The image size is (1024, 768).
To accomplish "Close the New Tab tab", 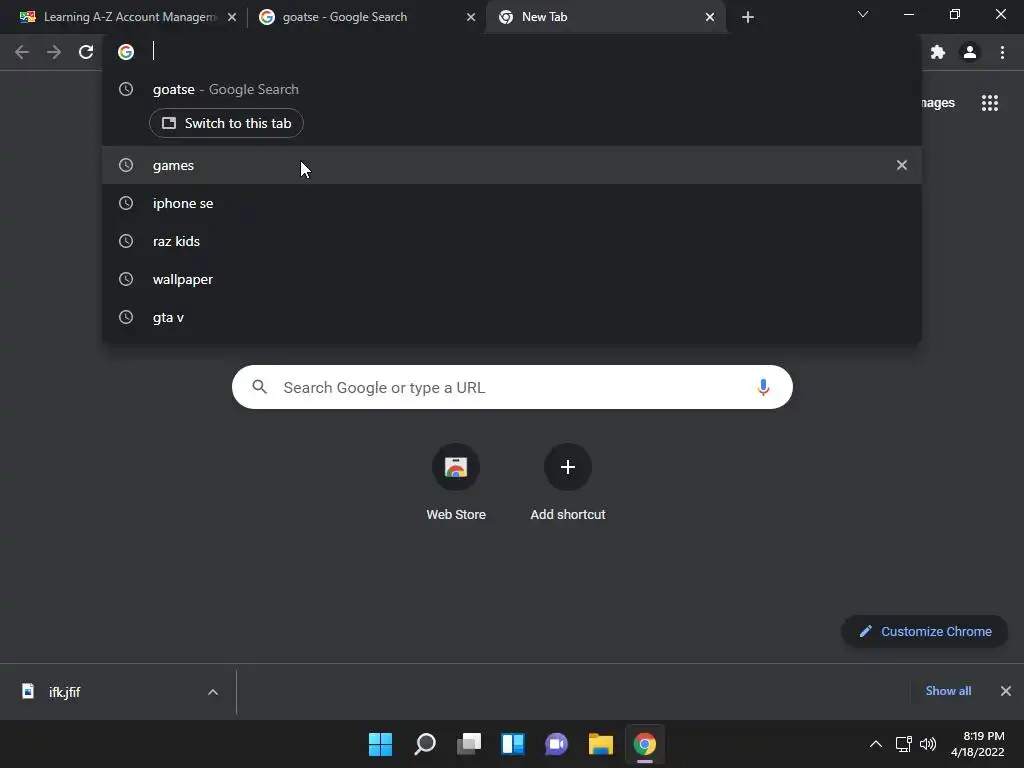I will coord(710,17).
